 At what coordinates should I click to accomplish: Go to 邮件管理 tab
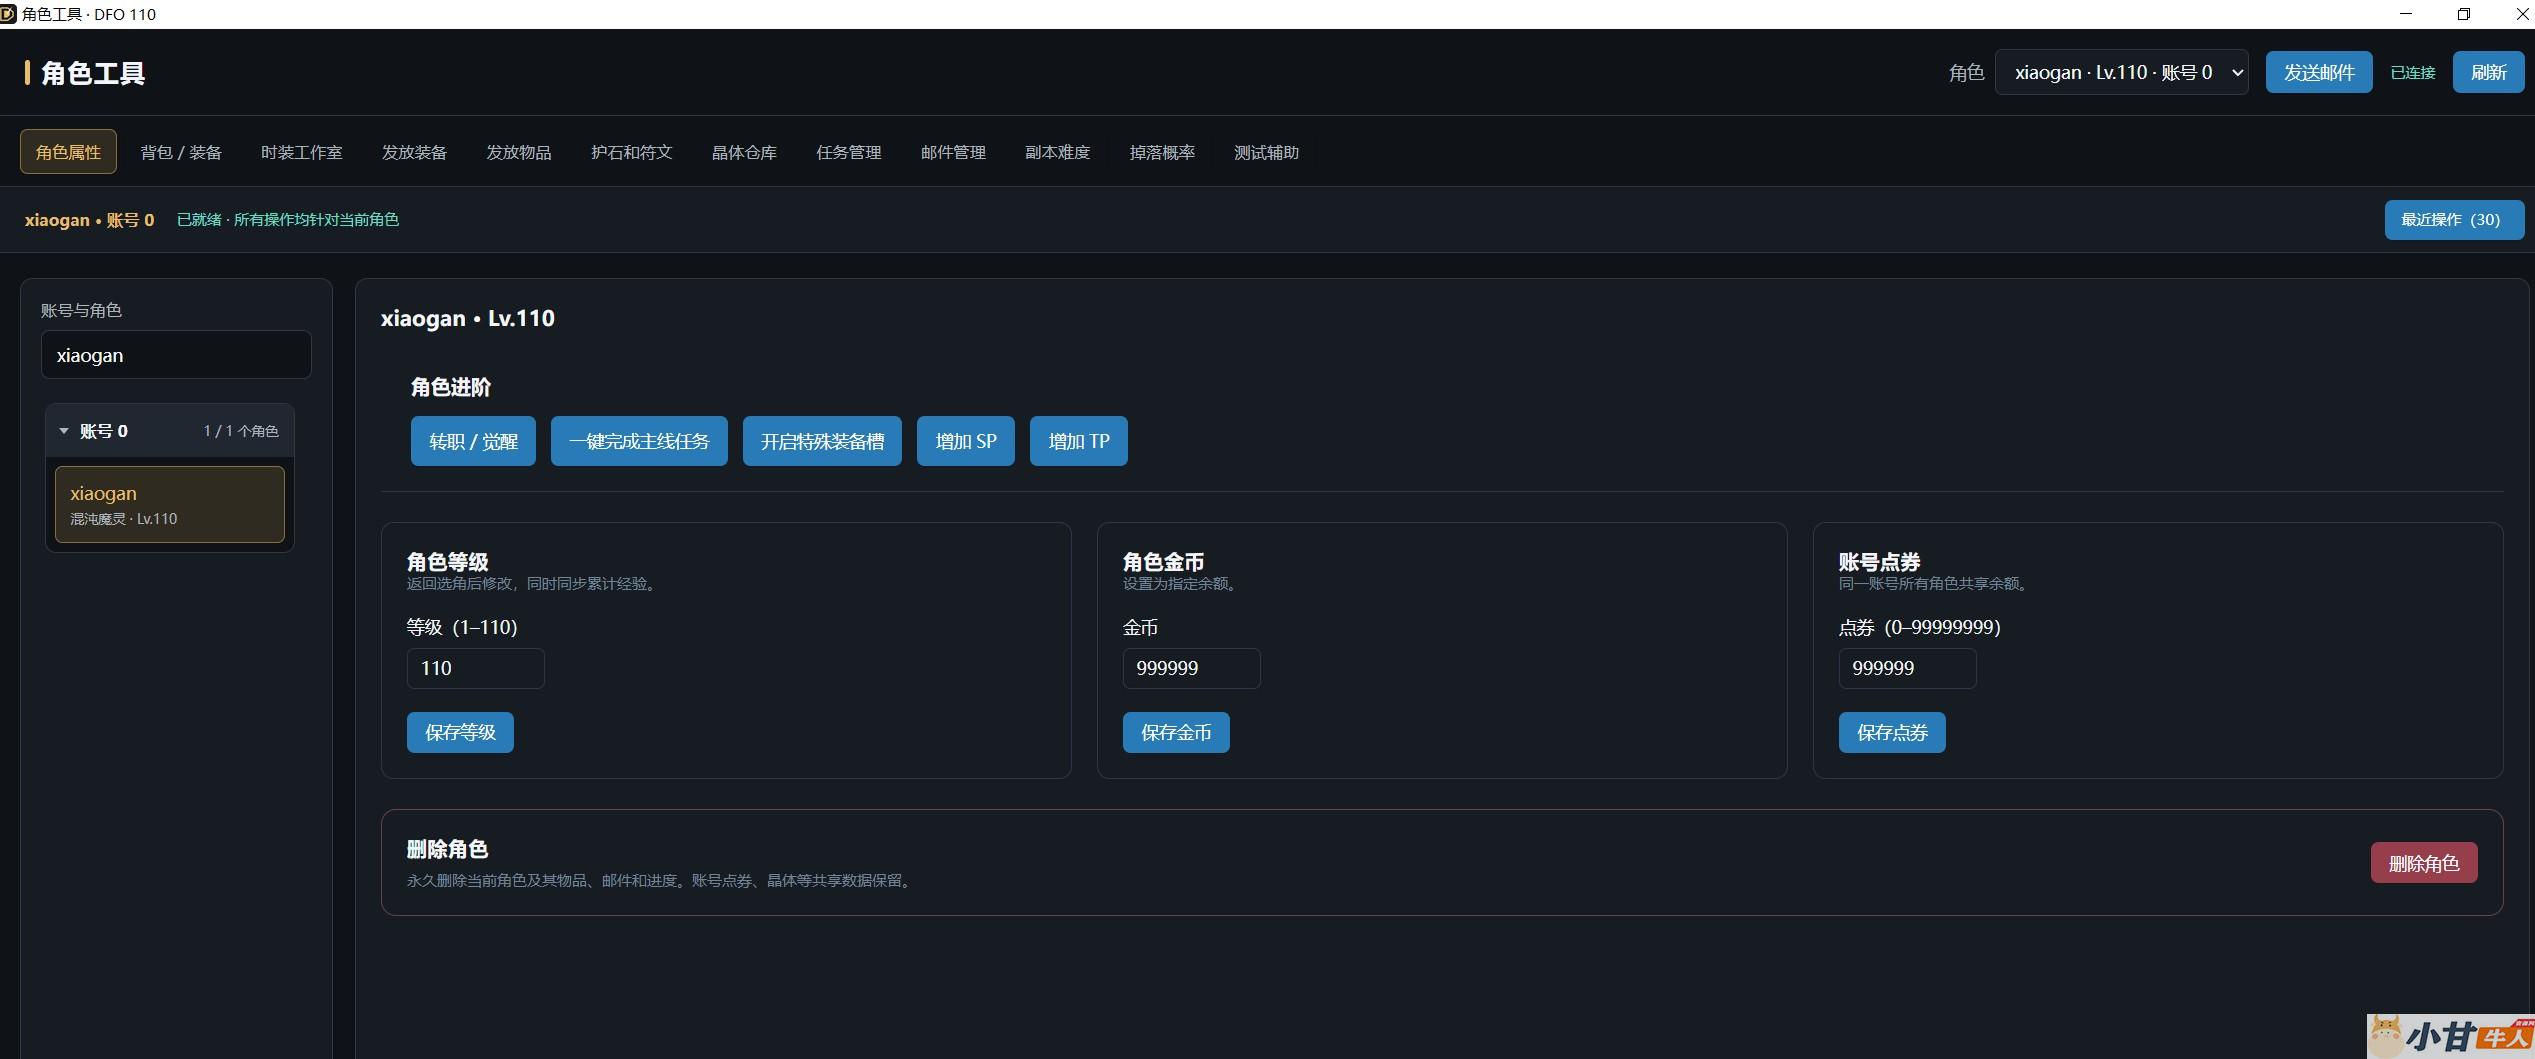tap(953, 152)
